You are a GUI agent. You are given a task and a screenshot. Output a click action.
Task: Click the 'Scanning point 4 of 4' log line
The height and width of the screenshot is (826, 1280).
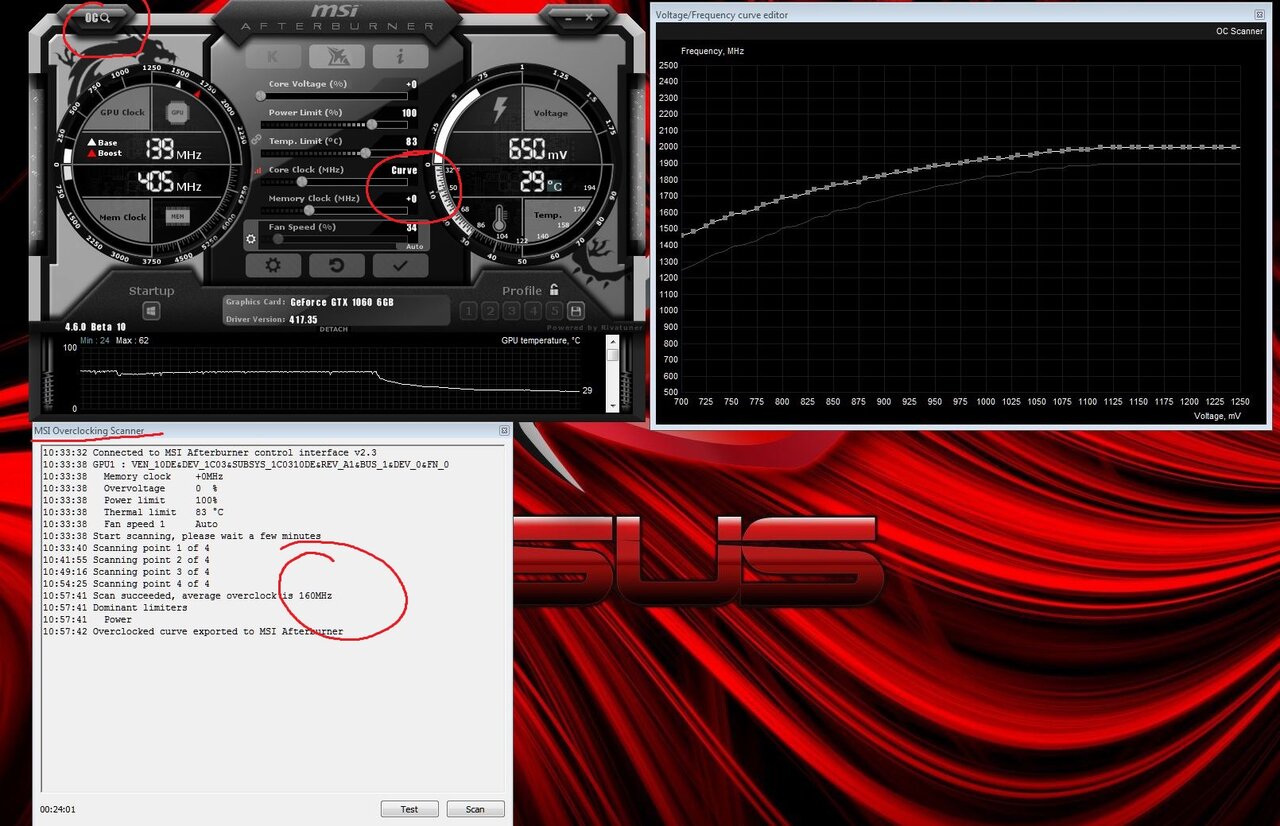click(126, 584)
